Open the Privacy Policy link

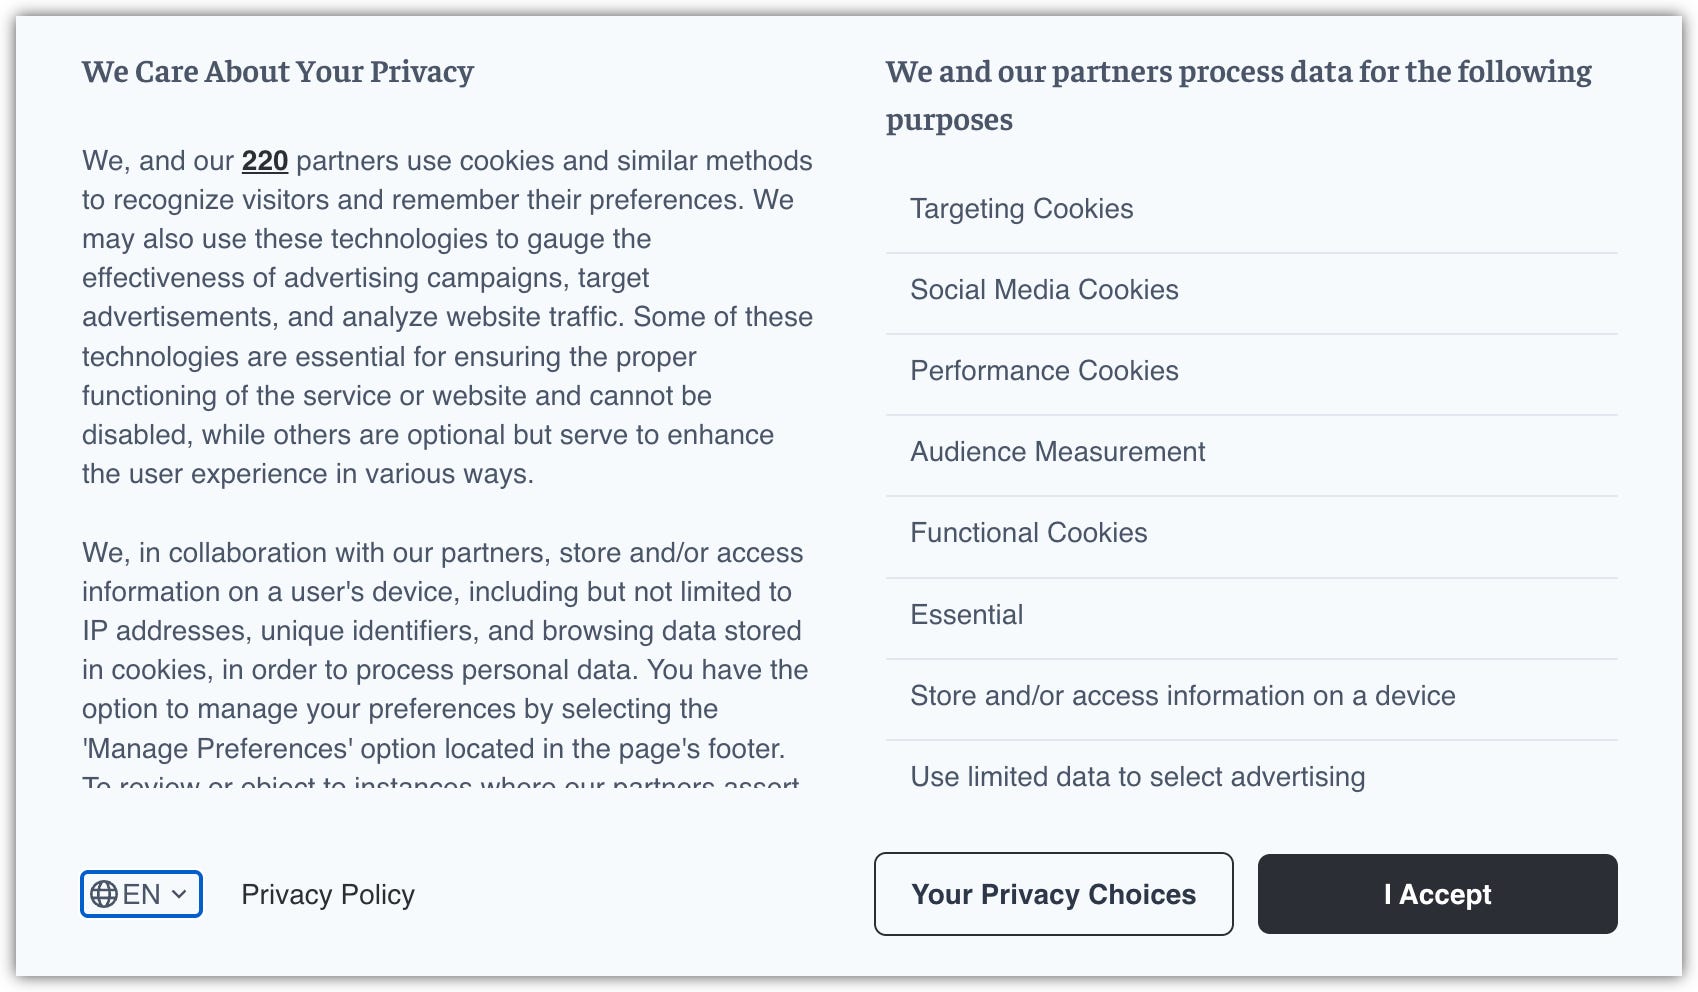pos(327,894)
